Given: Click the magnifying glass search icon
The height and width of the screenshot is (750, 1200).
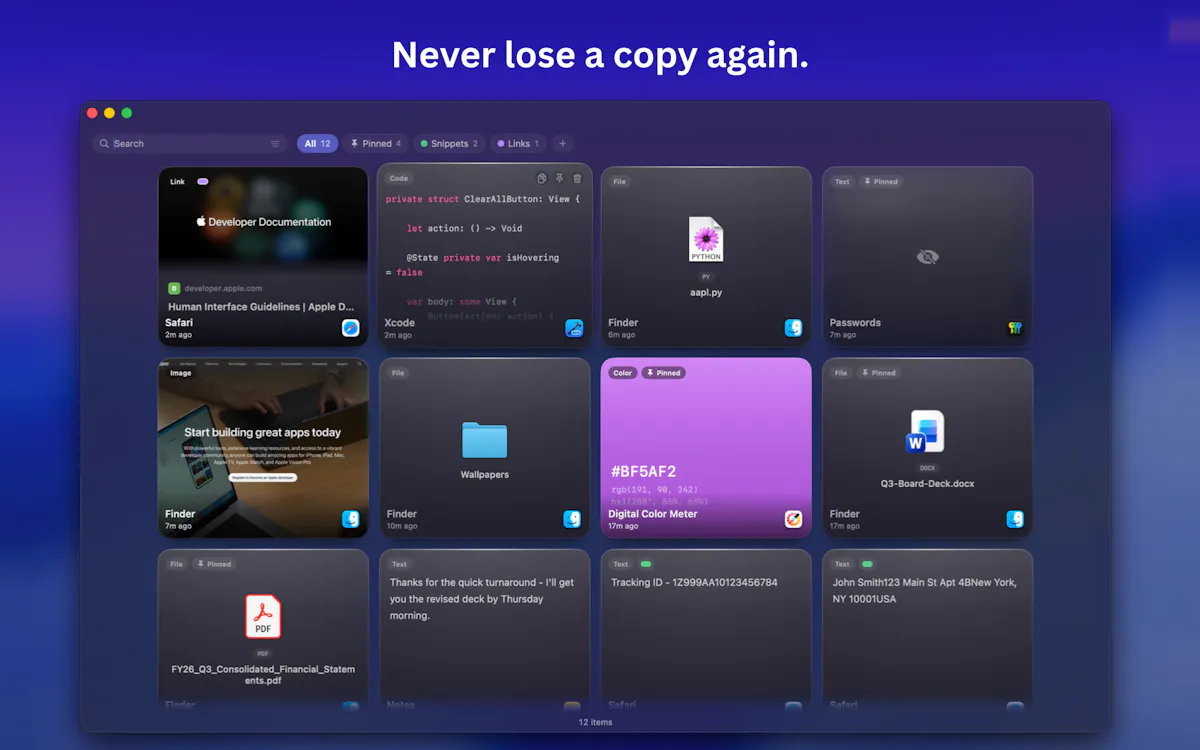Looking at the screenshot, I should [x=105, y=144].
